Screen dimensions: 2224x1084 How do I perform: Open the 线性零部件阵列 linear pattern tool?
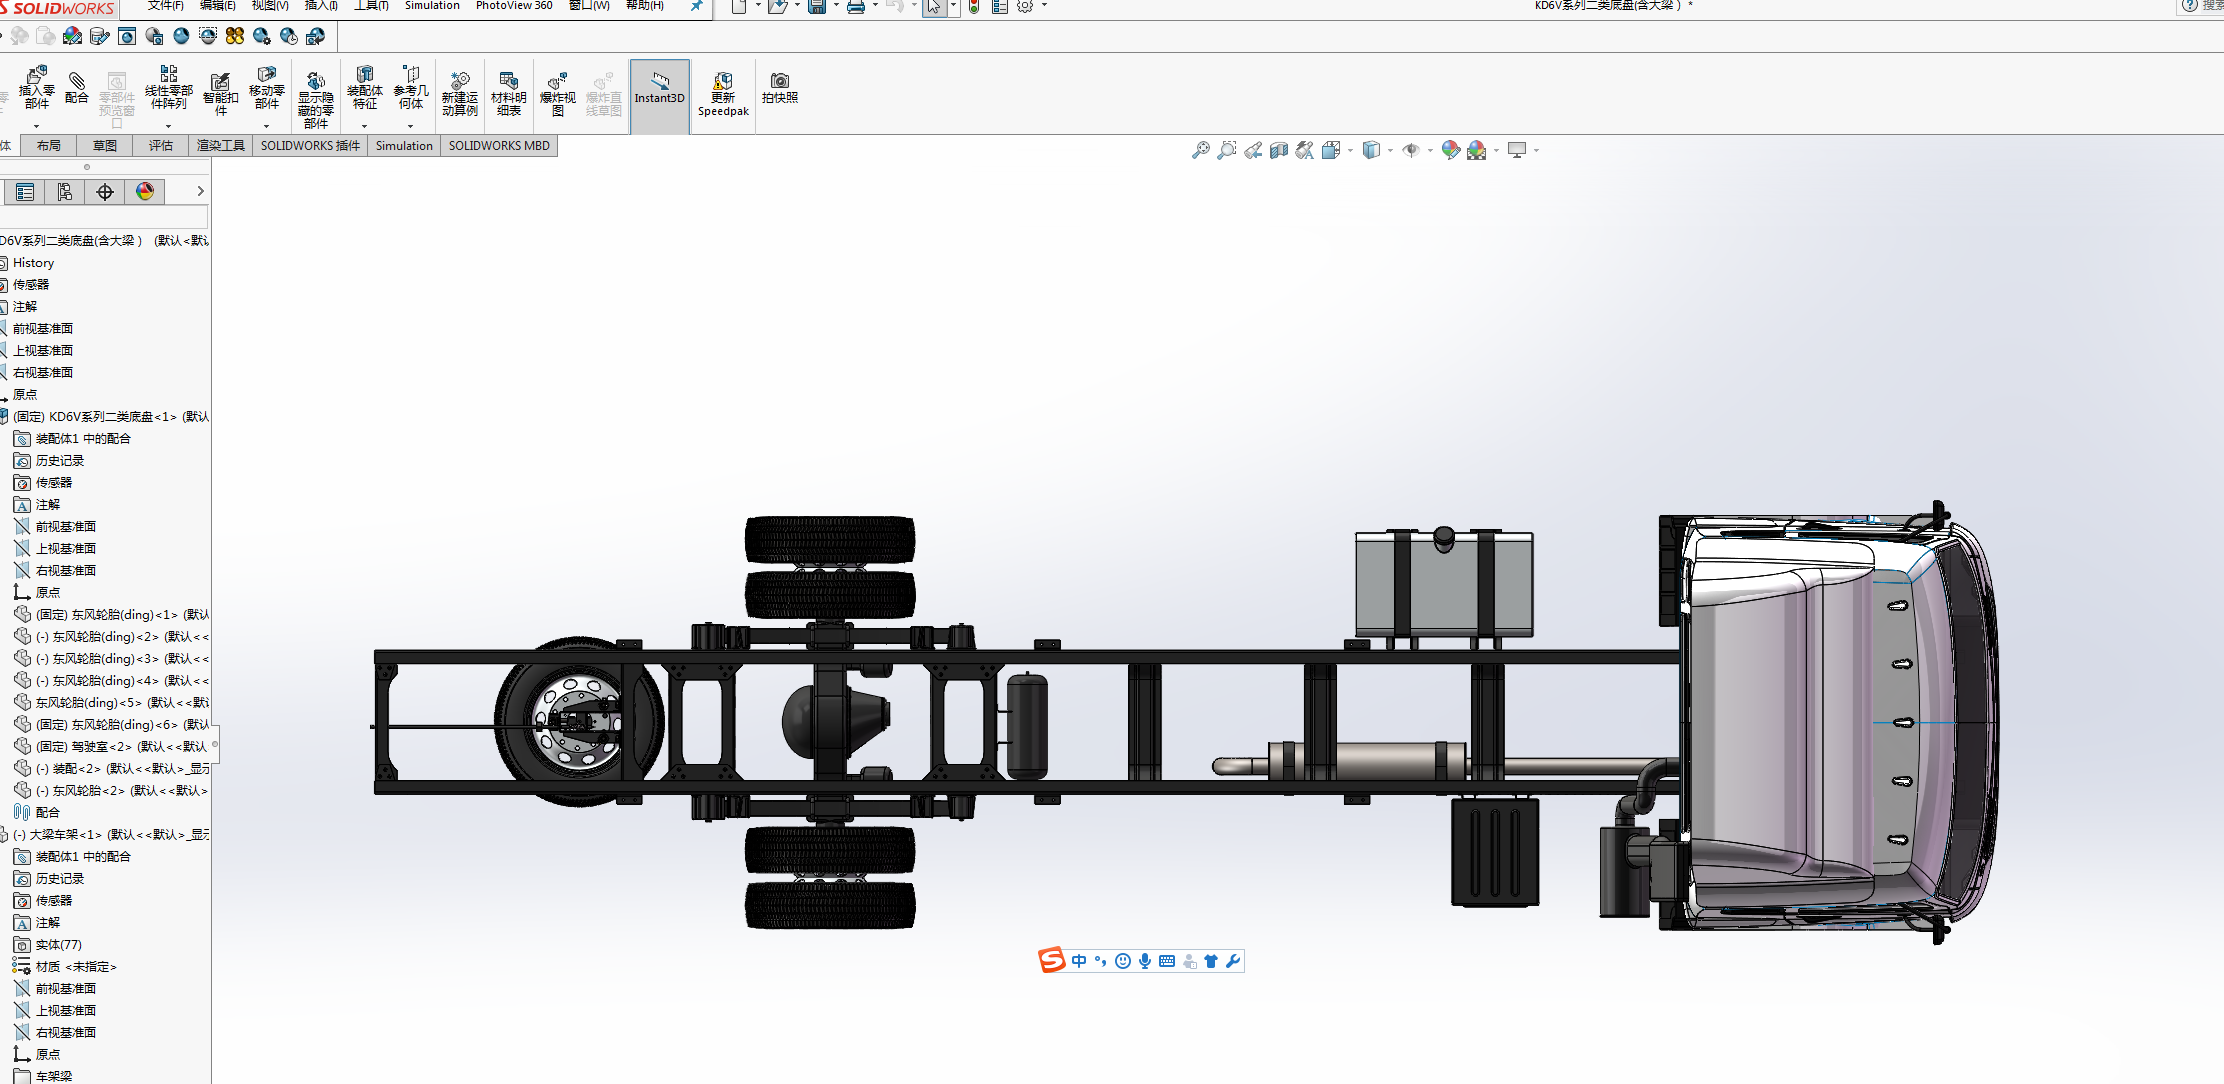tap(168, 87)
